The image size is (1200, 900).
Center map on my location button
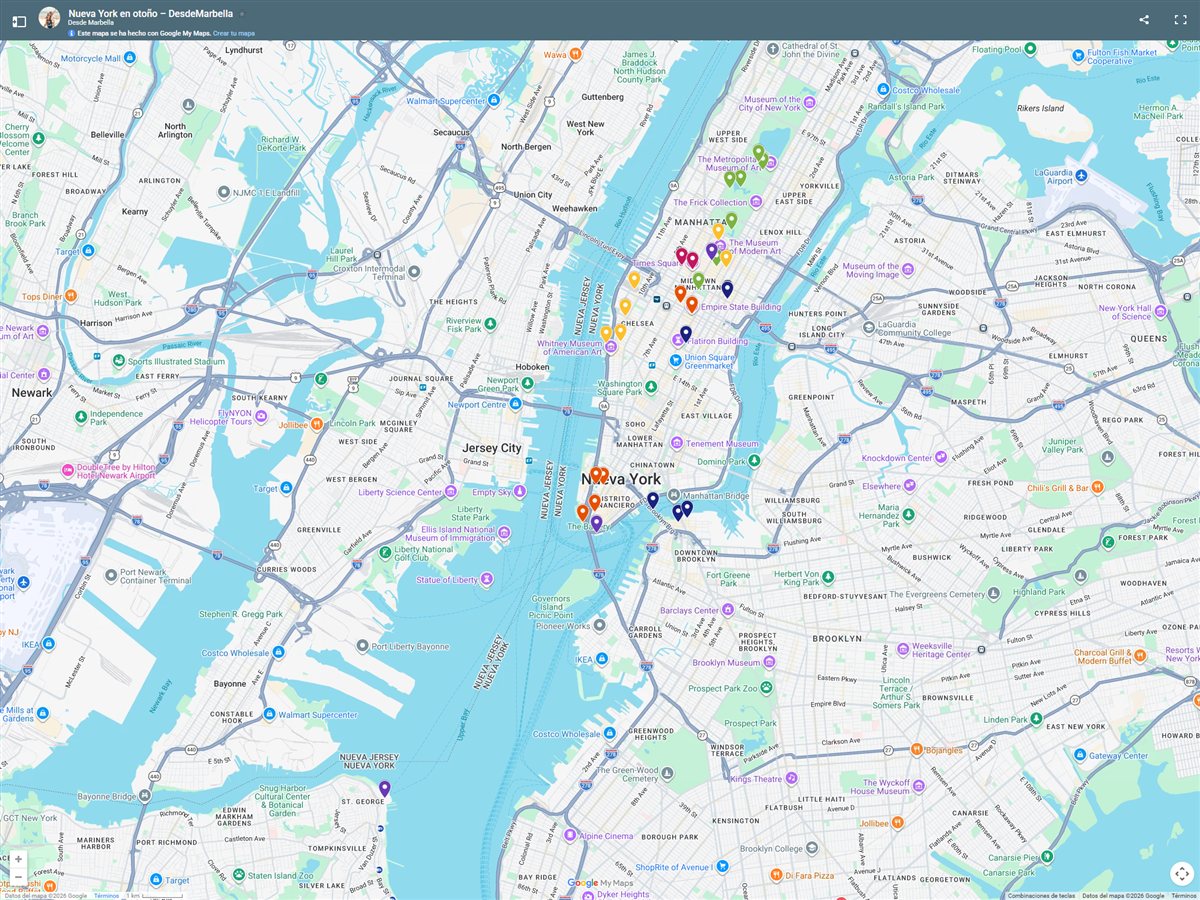(x=1182, y=873)
